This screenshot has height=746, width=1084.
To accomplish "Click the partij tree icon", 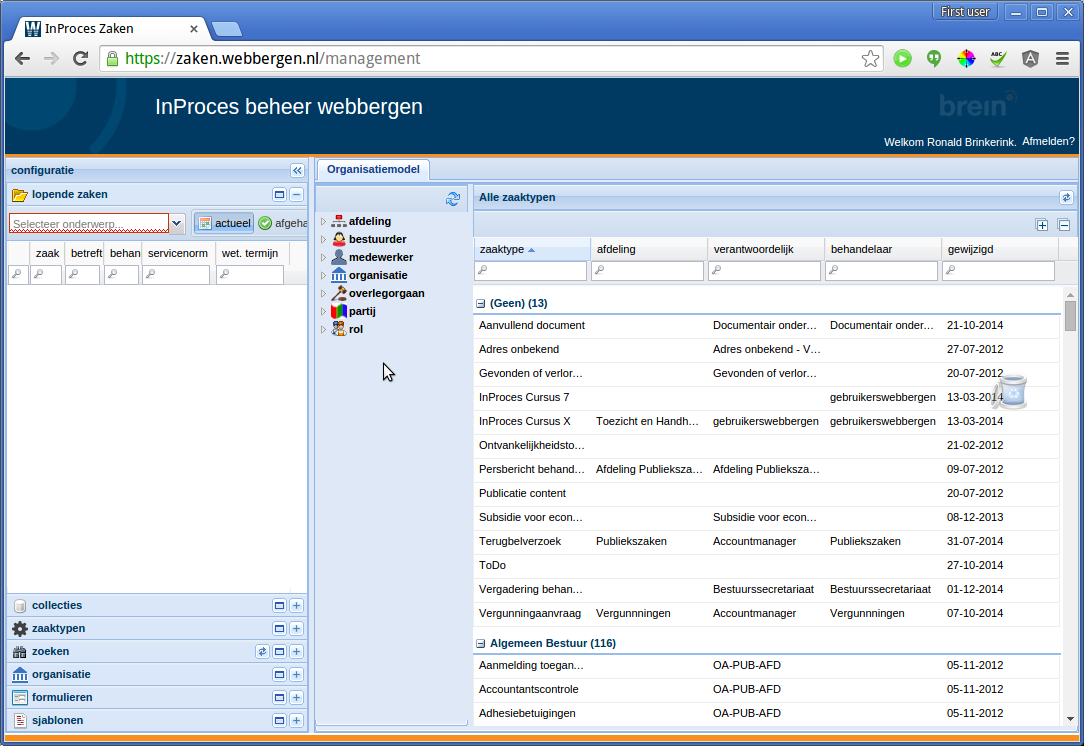I will (x=339, y=311).
